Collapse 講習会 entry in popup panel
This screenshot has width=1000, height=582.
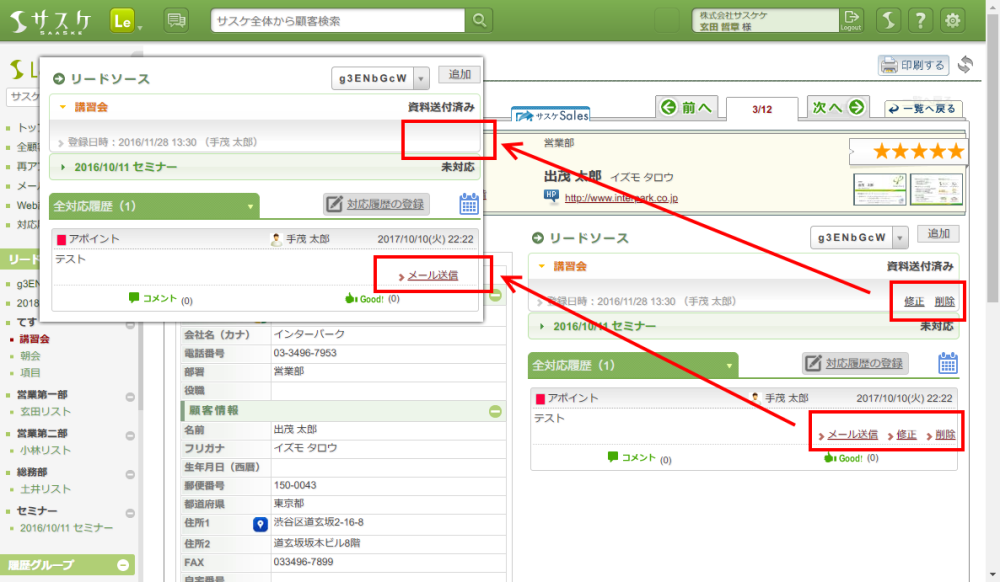(x=62, y=107)
